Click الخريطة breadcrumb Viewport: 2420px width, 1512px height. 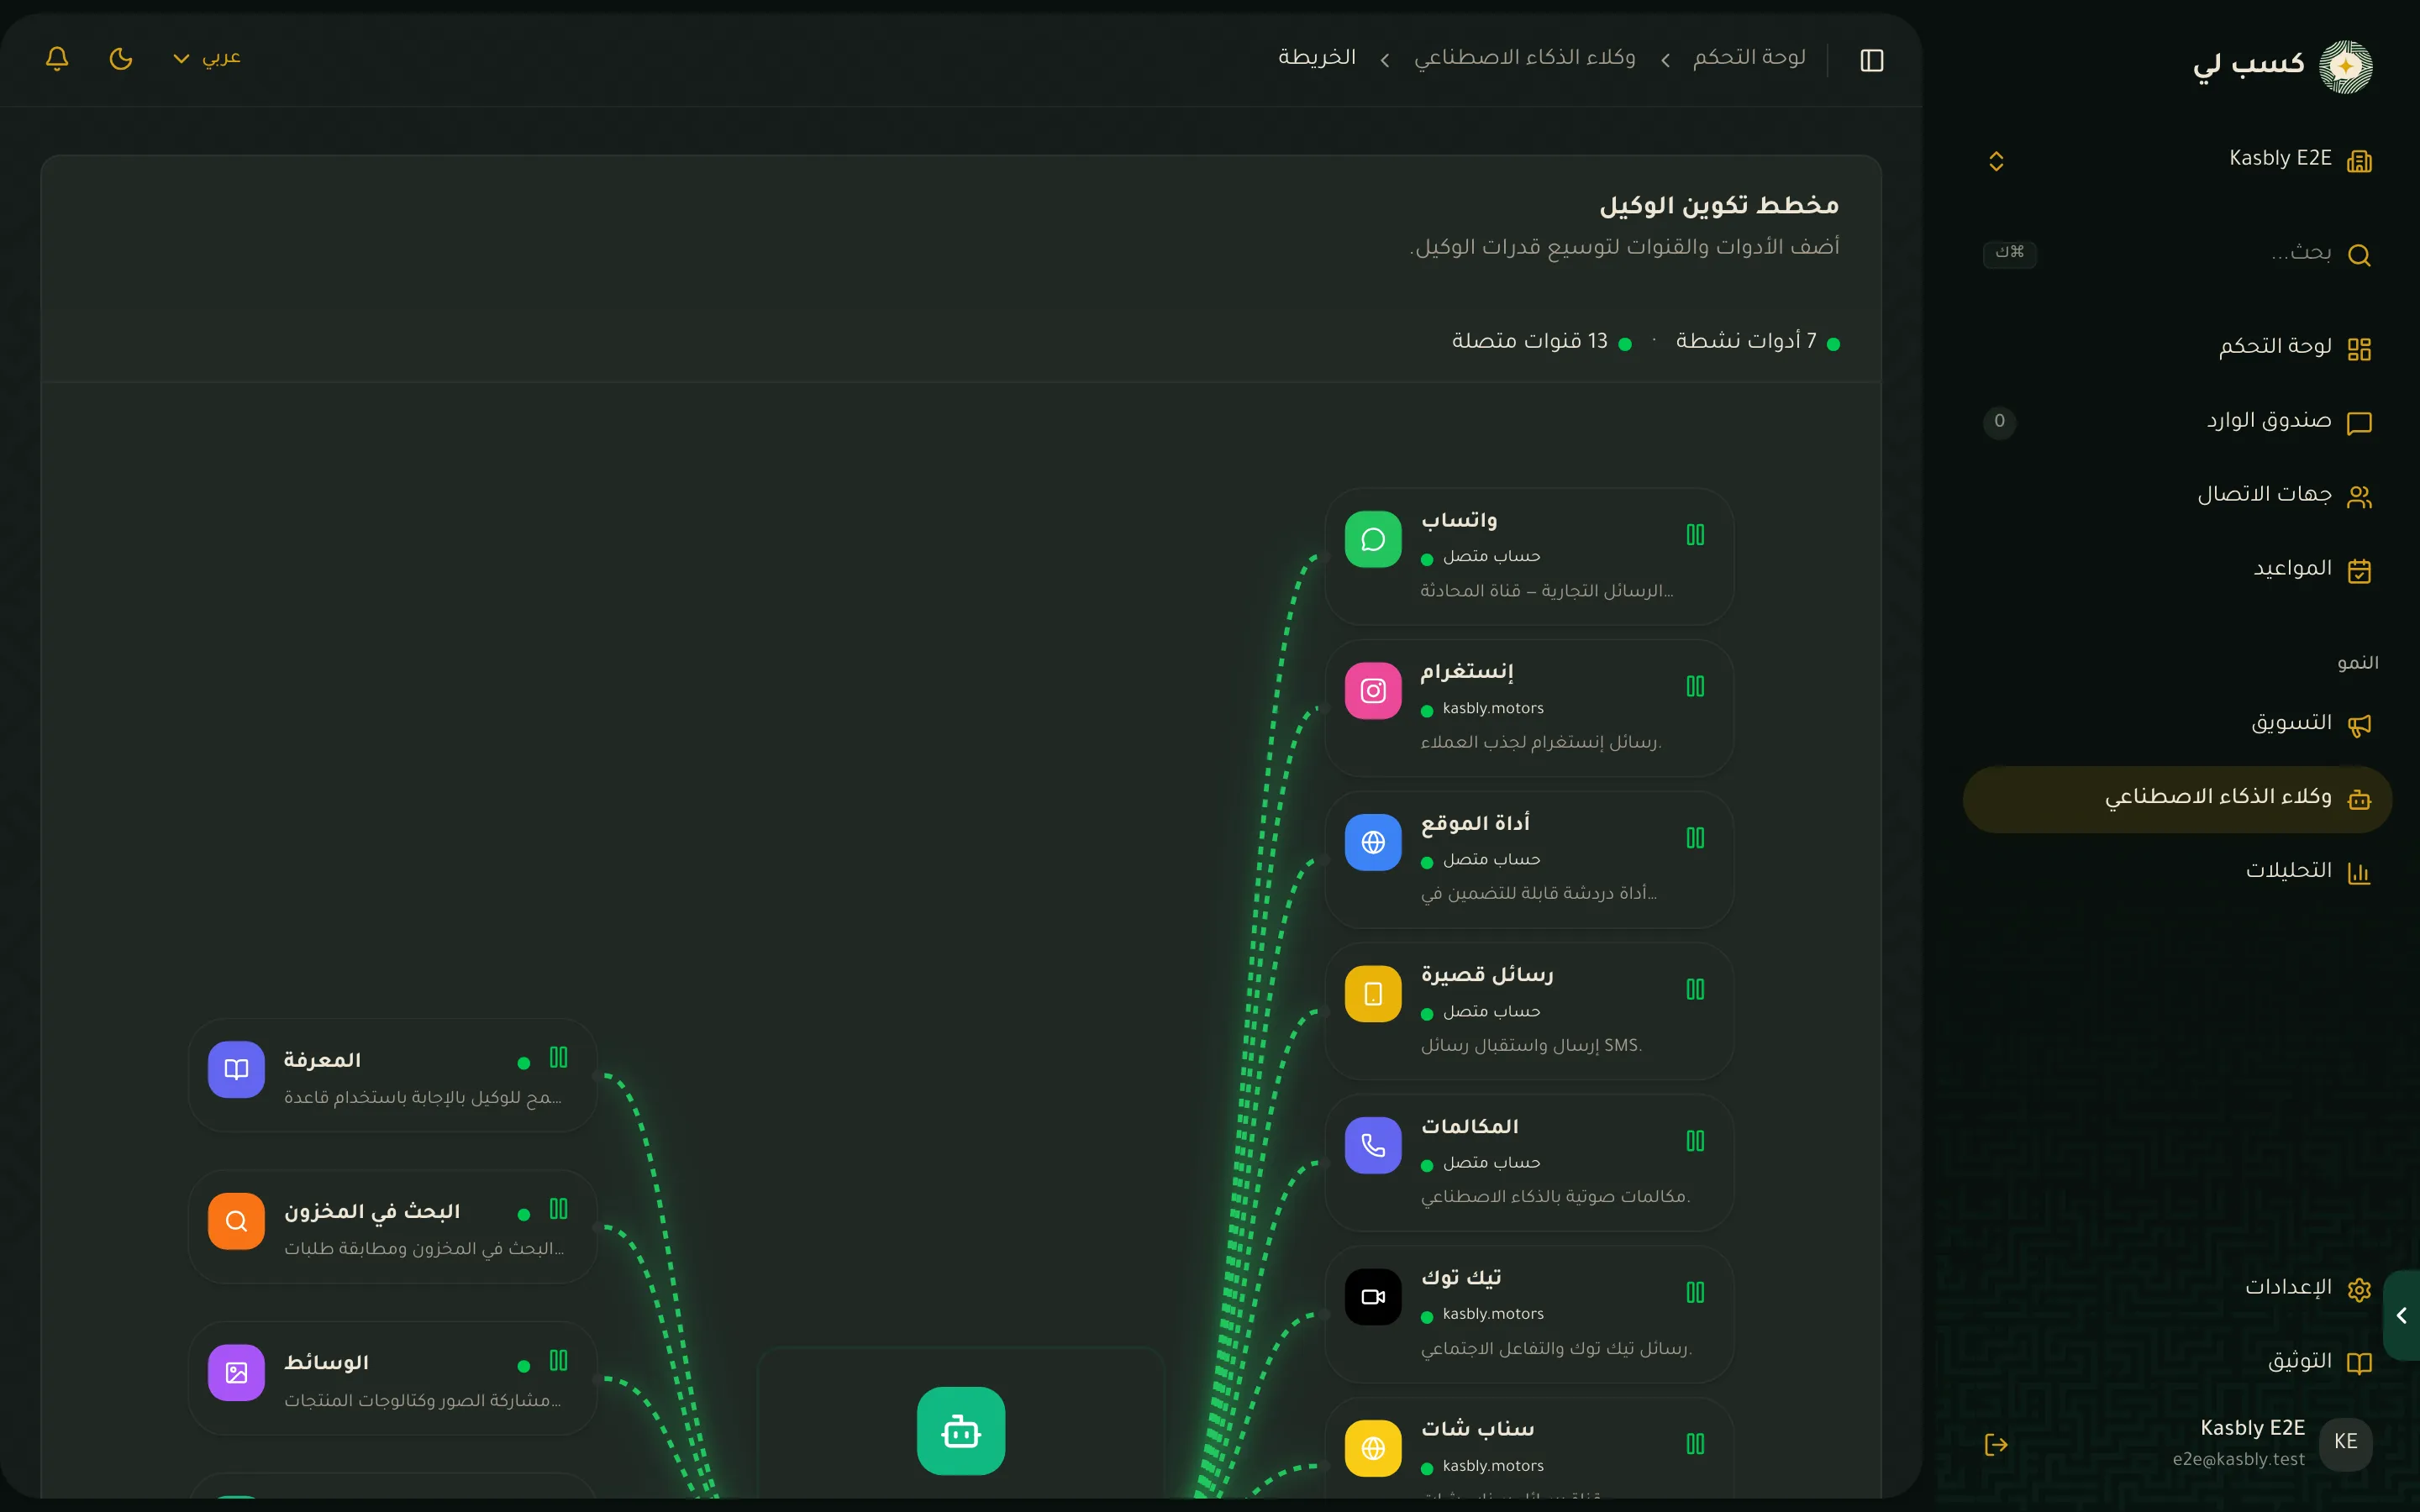point(1317,58)
